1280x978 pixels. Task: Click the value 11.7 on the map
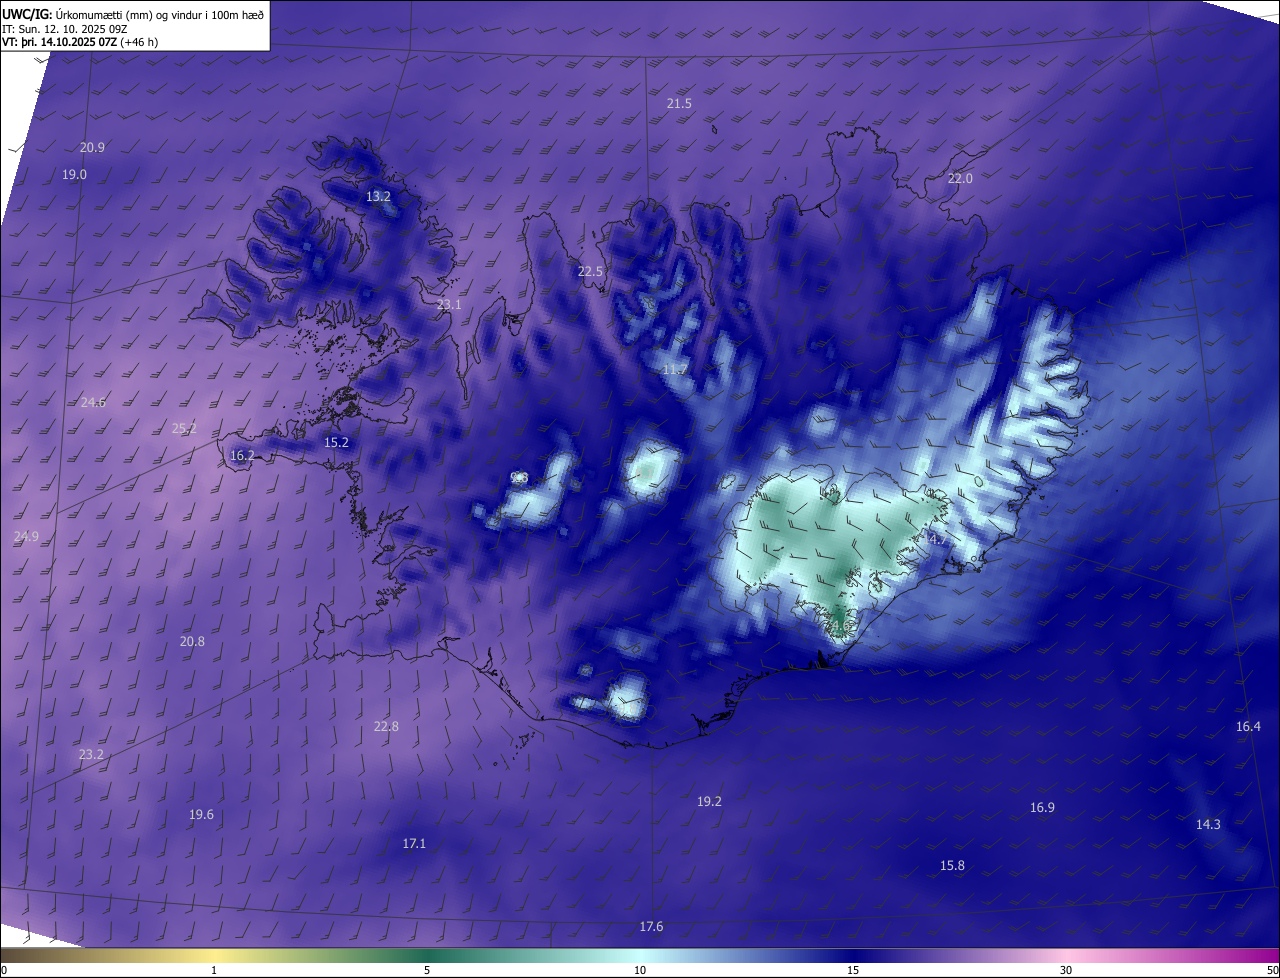pos(675,370)
